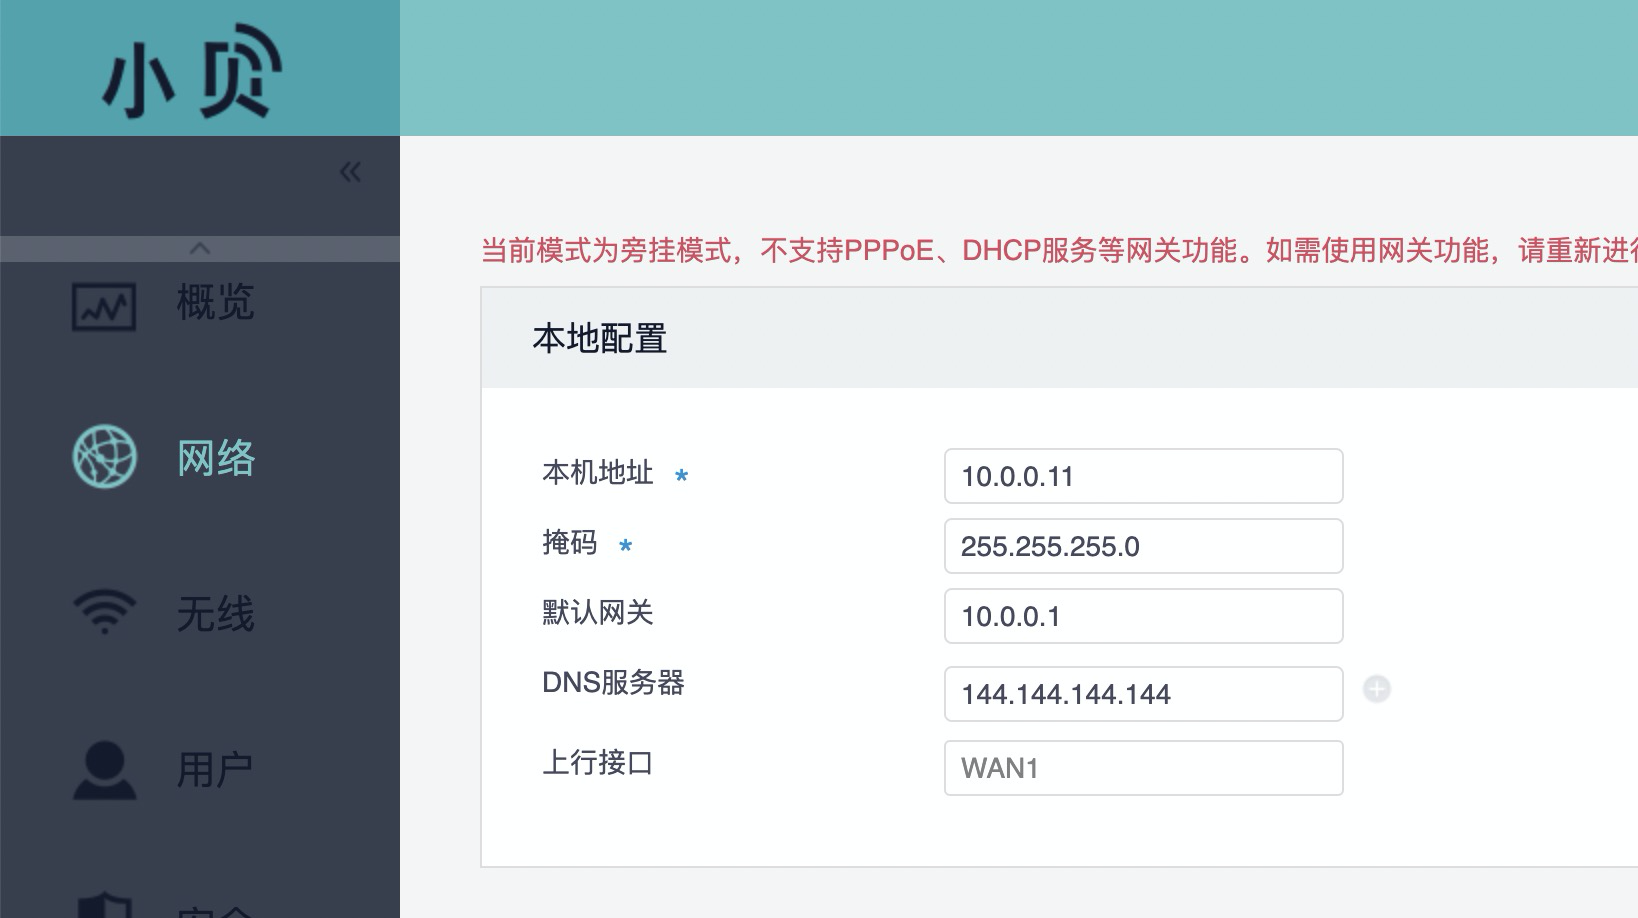Go to 网络 menu item
This screenshot has width=1638, height=918.
point(216,458)
